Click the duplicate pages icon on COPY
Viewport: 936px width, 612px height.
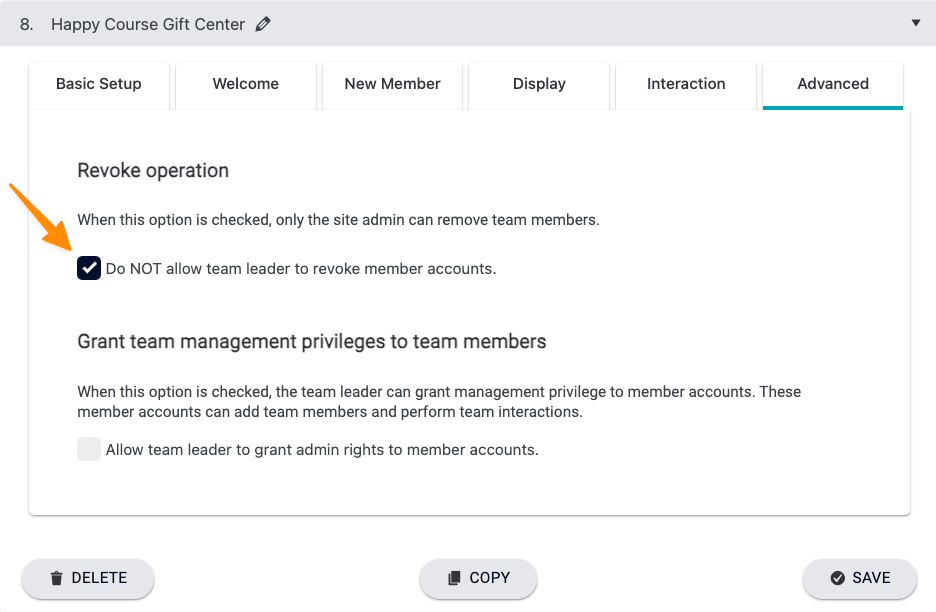click(x=454, y=578)
